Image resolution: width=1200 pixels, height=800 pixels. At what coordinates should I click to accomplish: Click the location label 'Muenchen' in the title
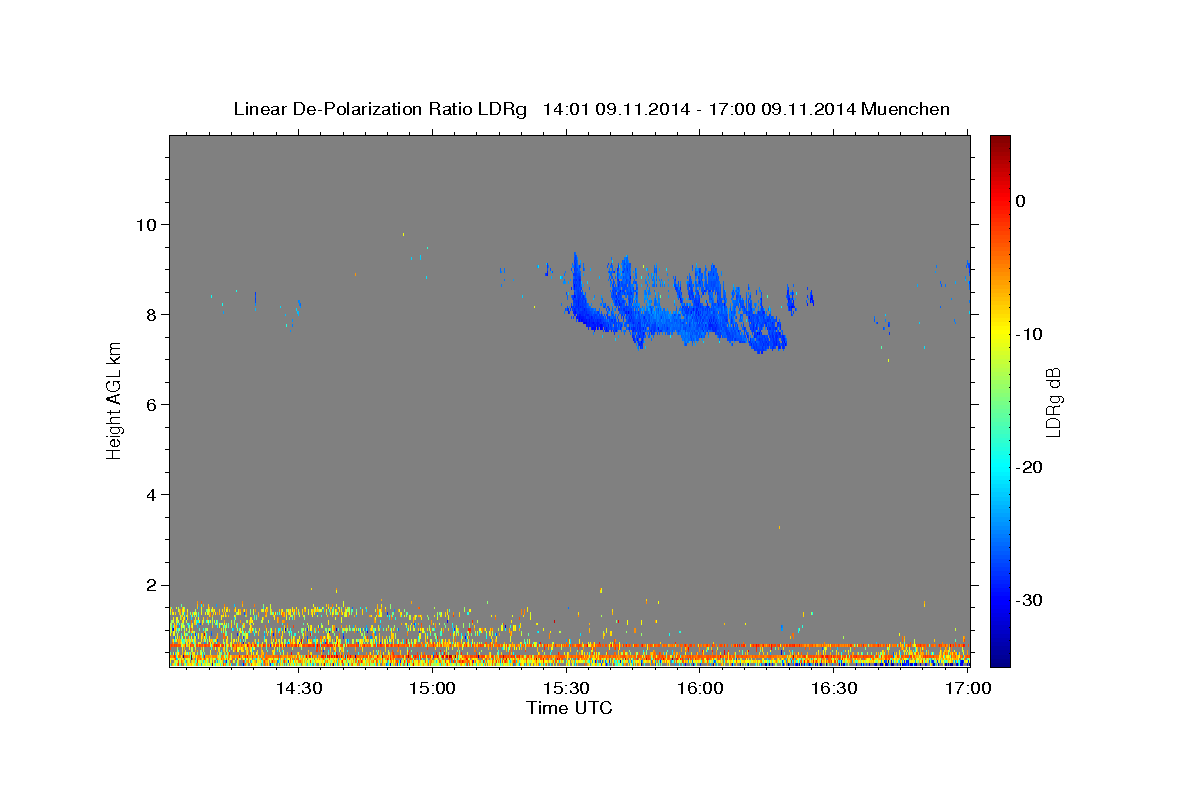click(906, 109)
